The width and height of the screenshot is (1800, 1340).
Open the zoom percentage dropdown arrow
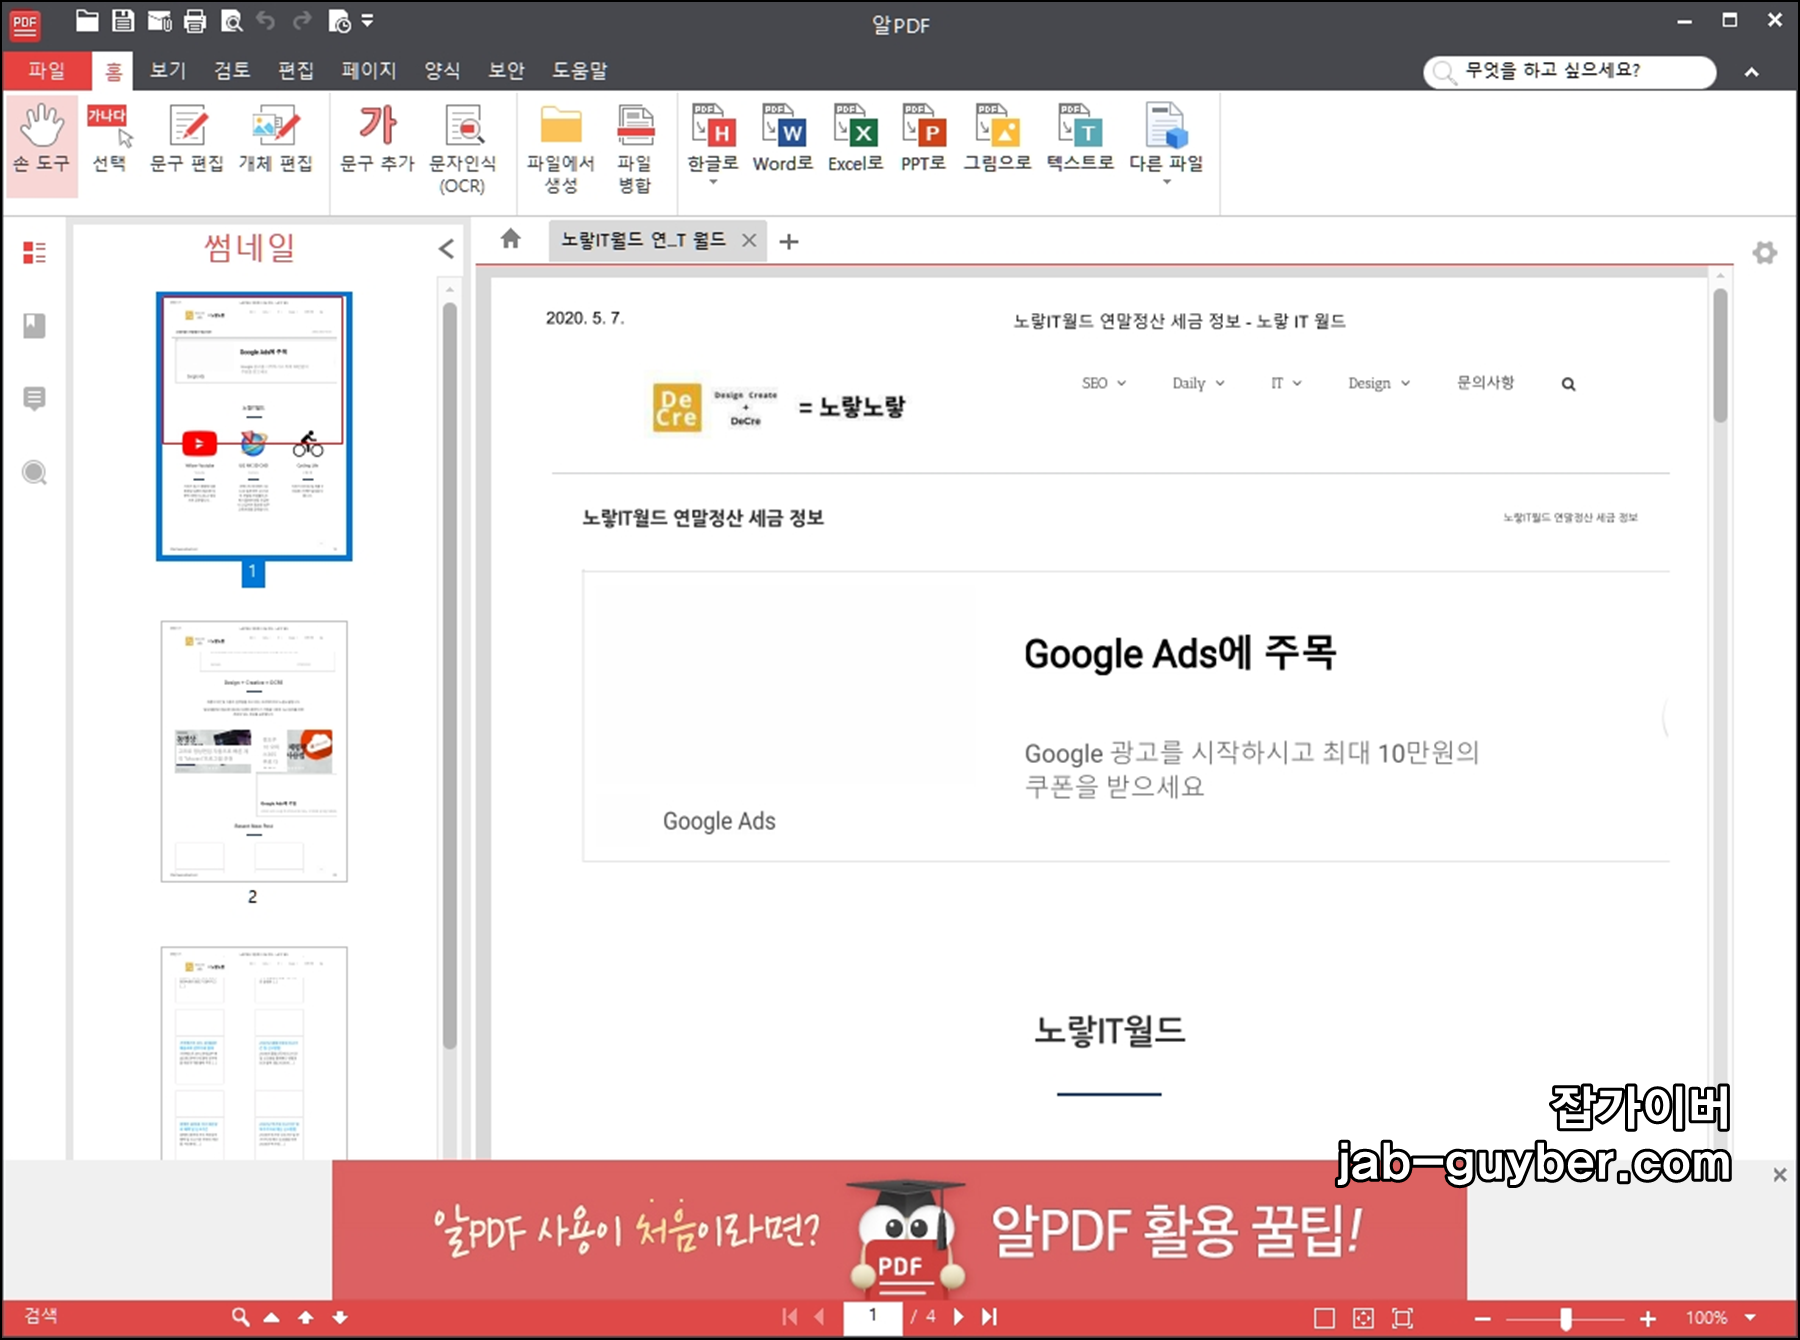1751,1318
